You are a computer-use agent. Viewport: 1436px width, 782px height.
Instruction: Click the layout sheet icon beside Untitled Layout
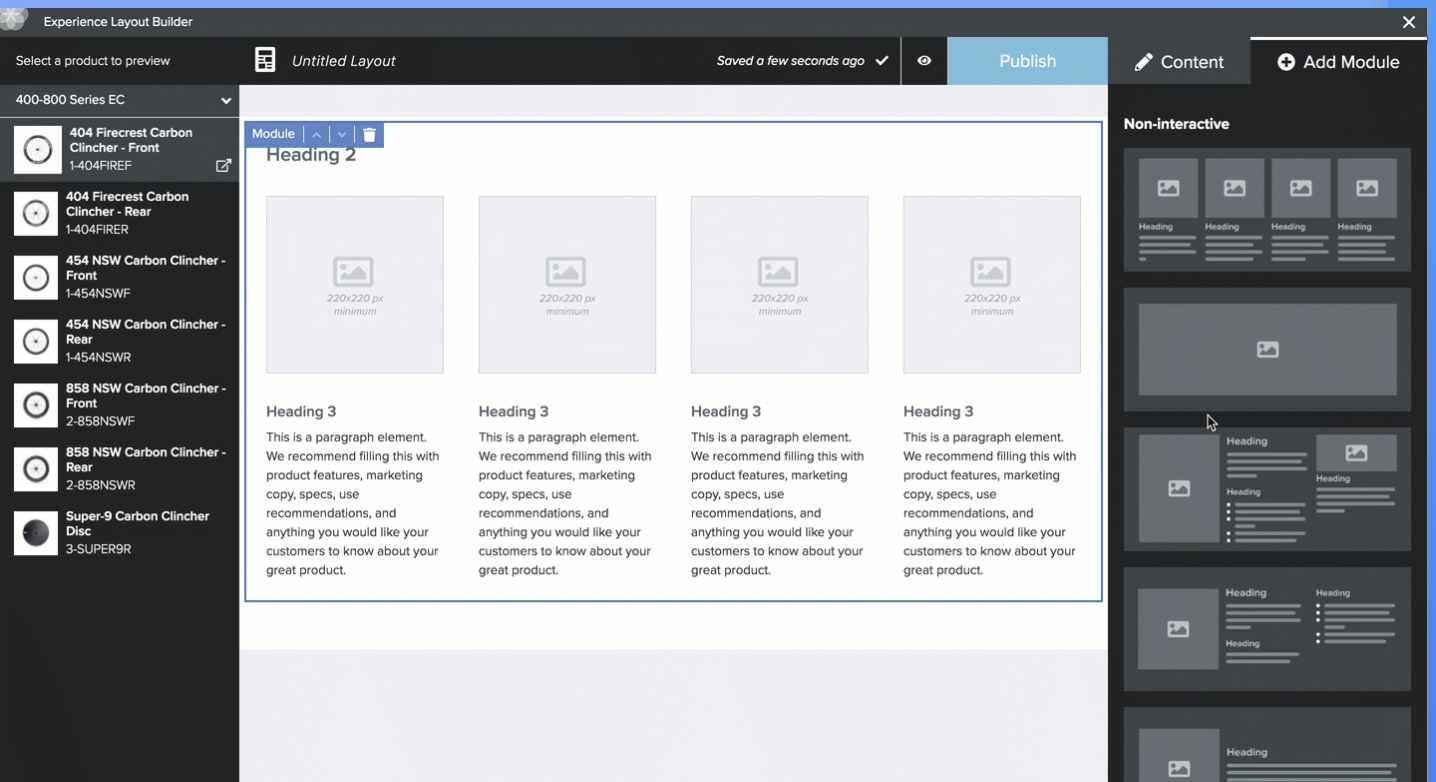point(265,60)
